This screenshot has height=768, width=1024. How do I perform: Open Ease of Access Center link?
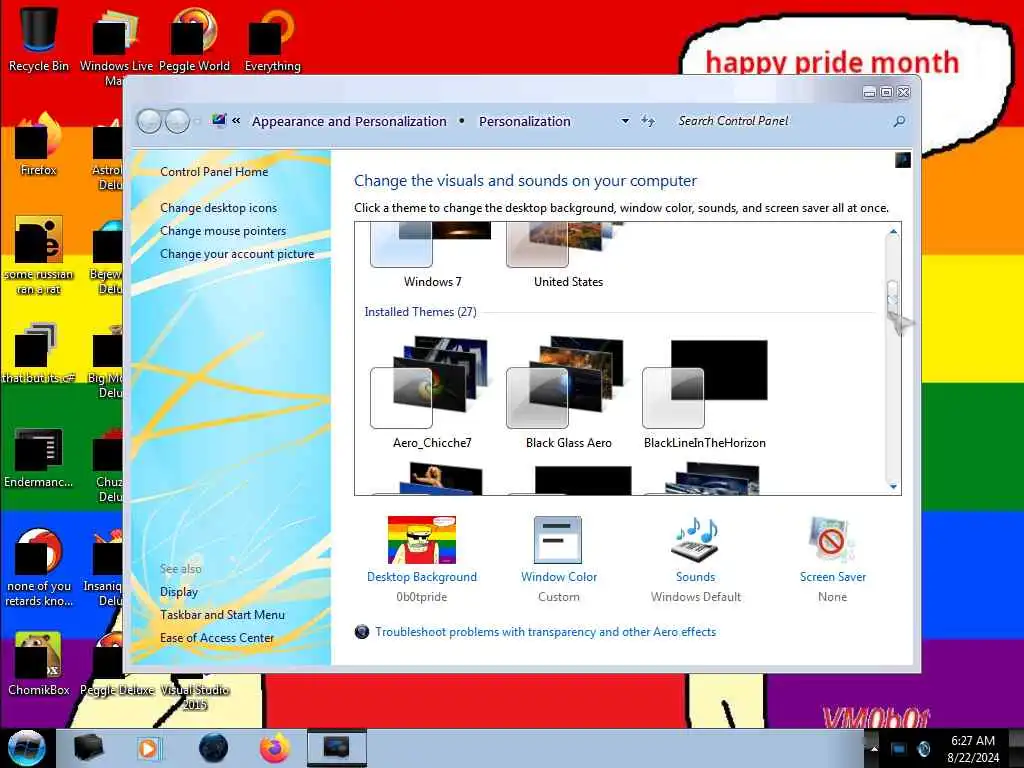click(x=217, y=637)
